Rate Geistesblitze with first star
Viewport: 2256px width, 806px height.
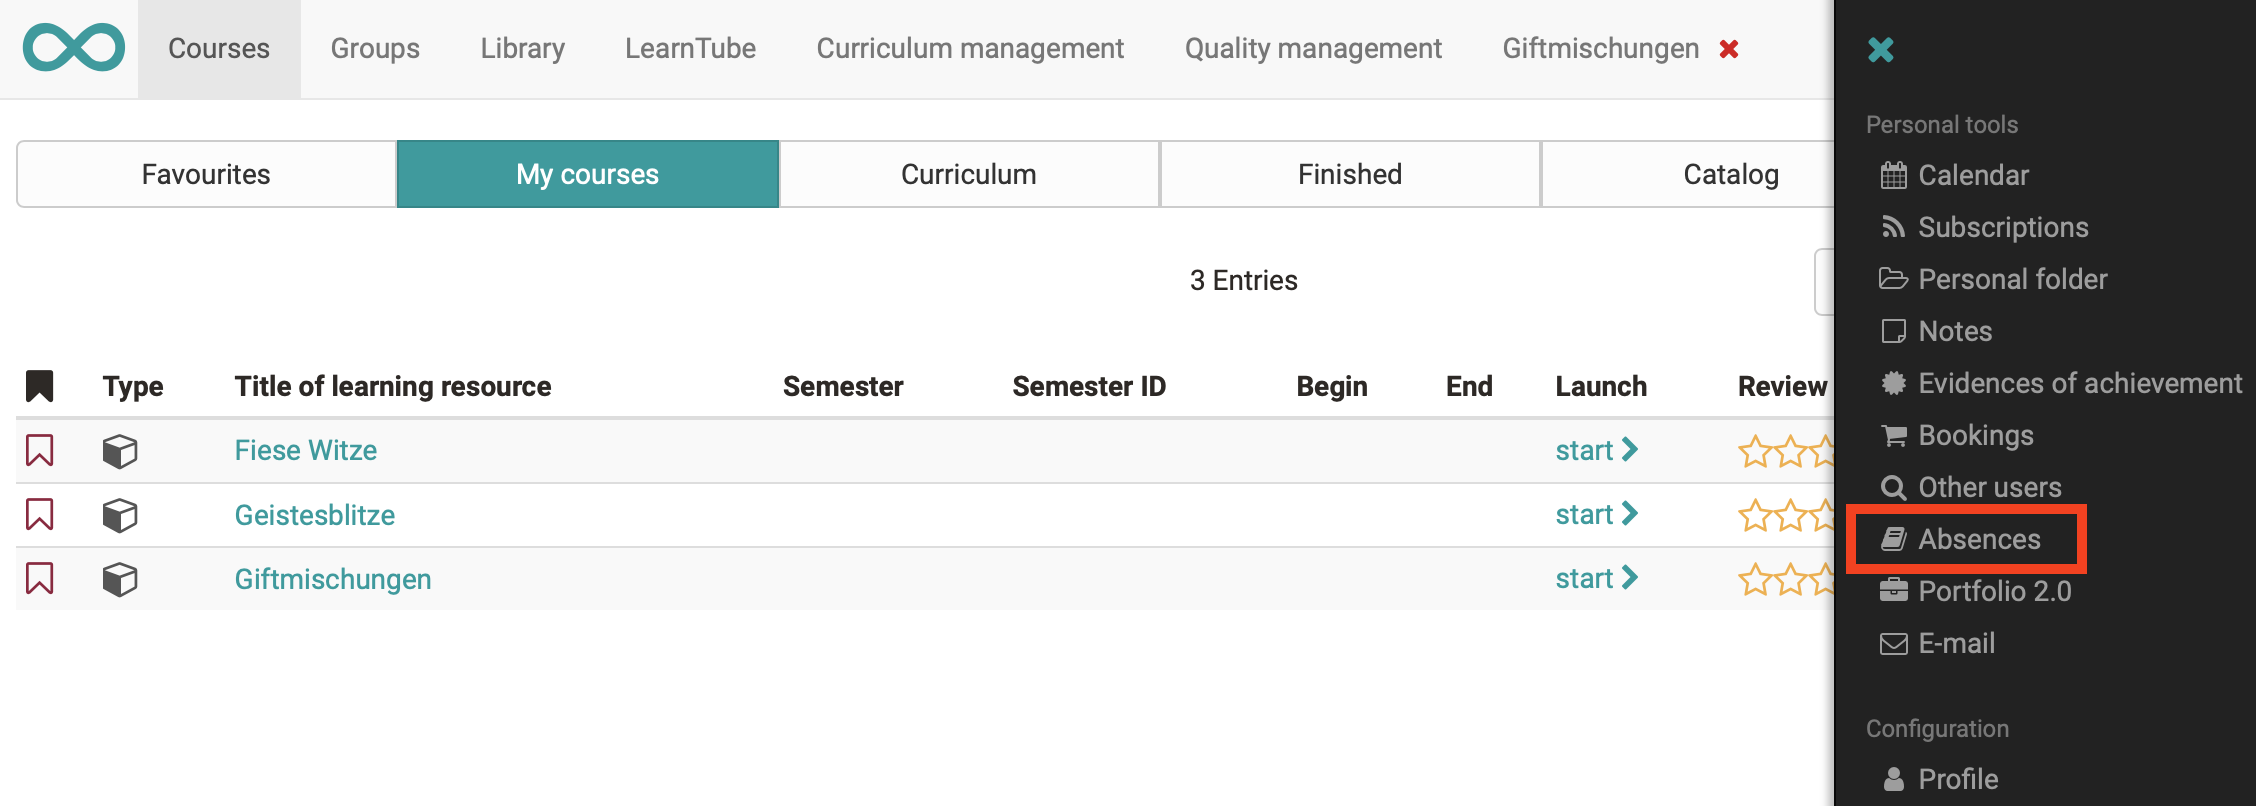coord(1755,516)
